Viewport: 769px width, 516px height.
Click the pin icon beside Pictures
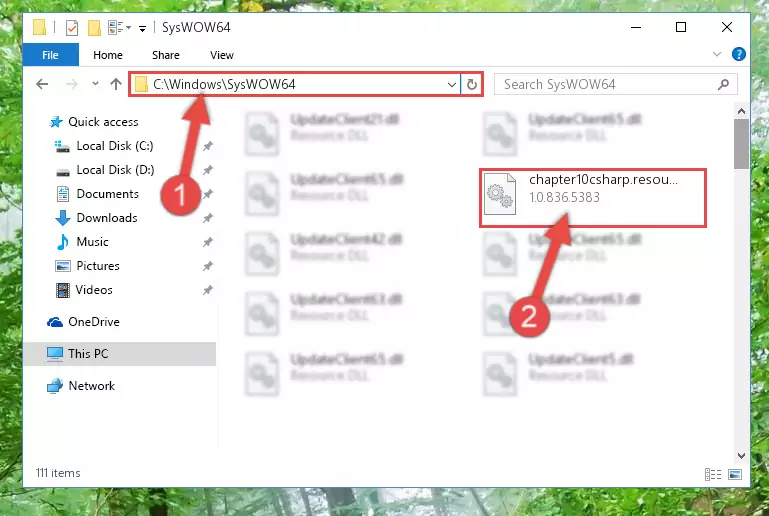208,266
